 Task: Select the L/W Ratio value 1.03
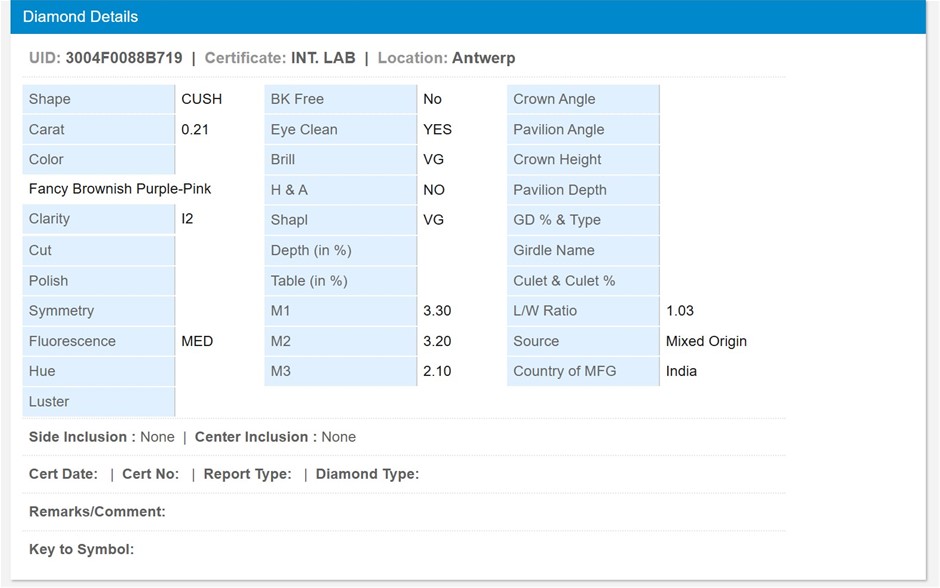pos(680,311)
